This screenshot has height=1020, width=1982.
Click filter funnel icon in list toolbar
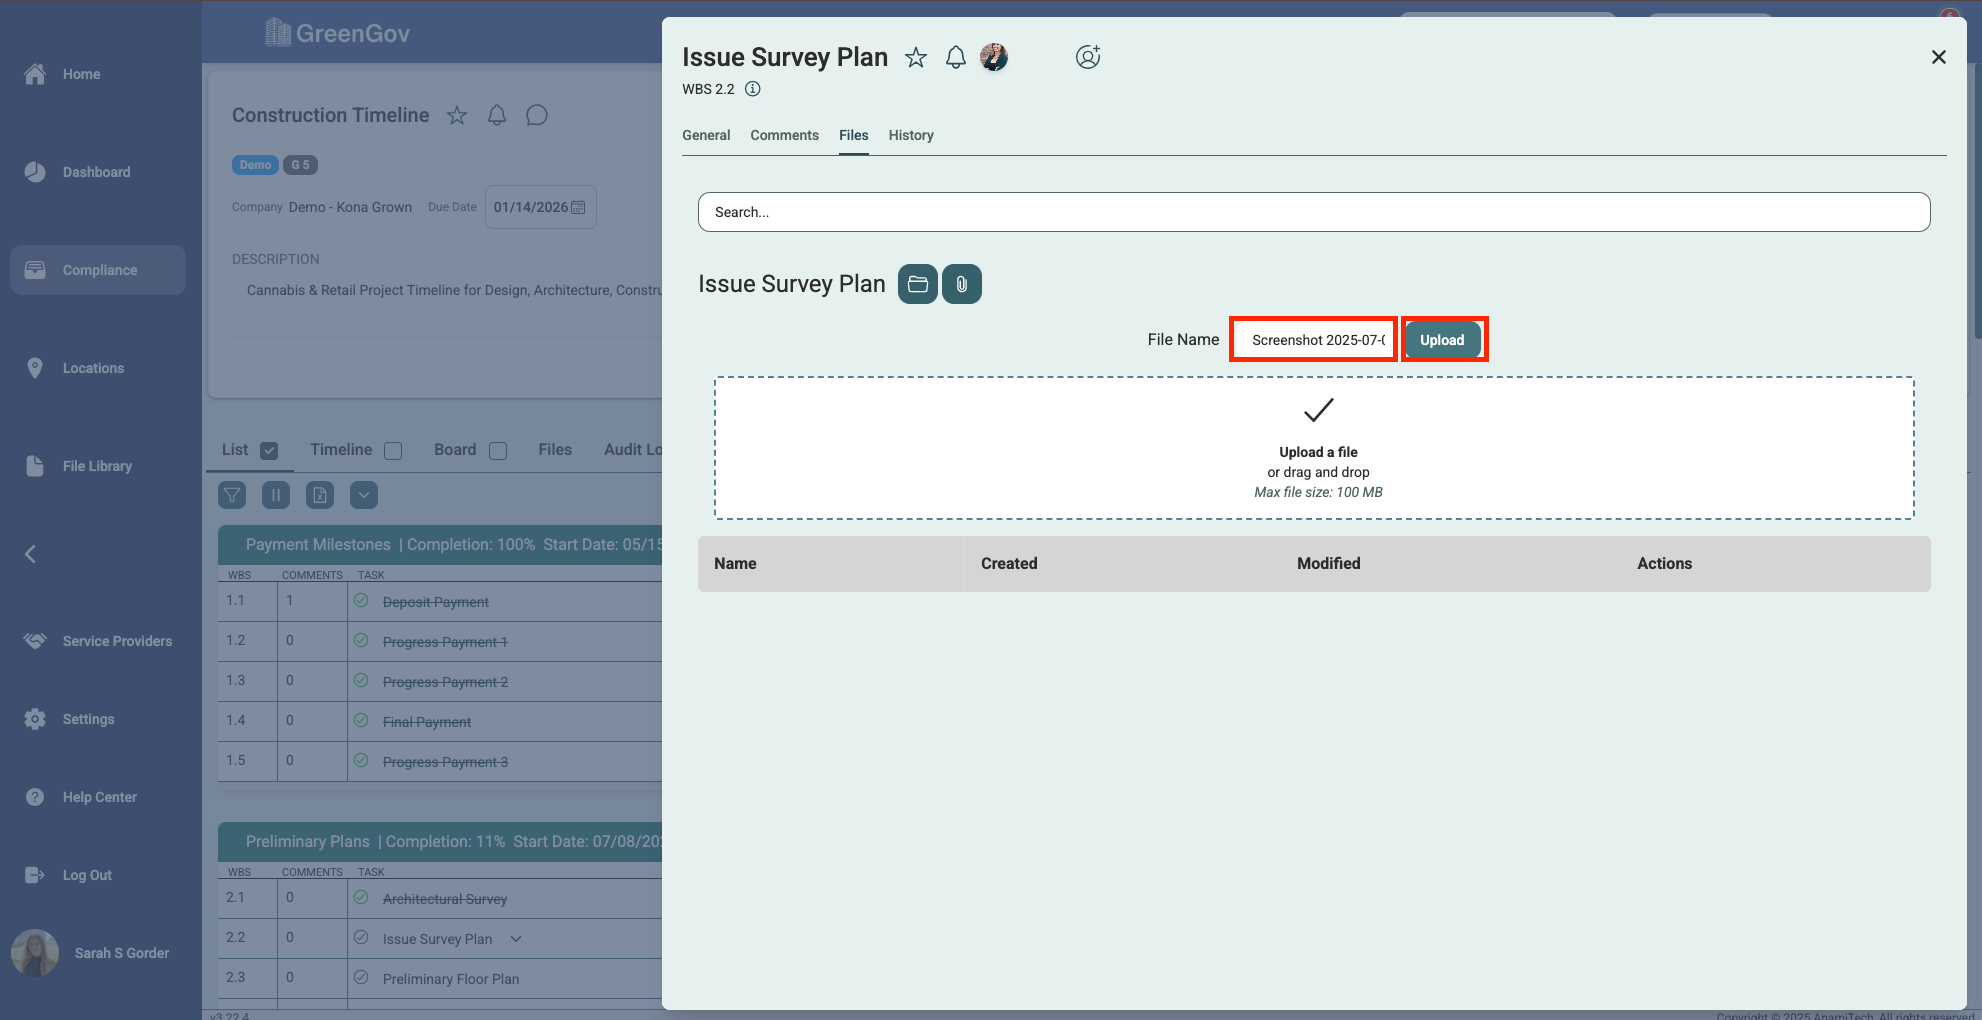pyautogui.click(x=232, y=495)
